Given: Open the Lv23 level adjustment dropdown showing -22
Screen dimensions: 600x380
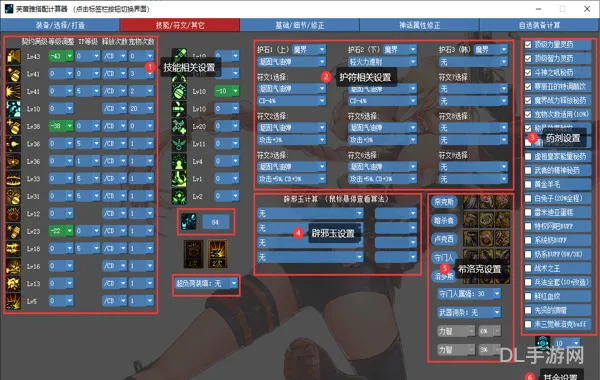Looking at the screenshot, I should [61, 231].
